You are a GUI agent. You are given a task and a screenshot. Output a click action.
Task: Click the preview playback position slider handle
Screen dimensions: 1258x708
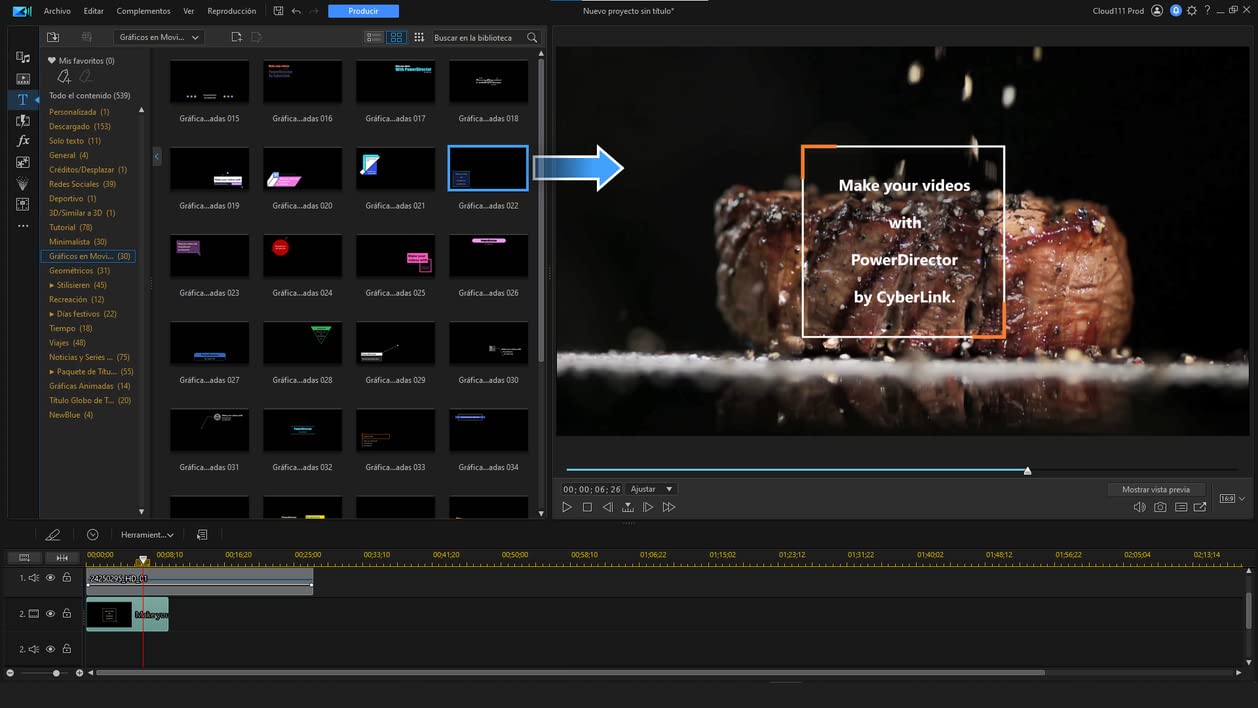(1027, 470)
